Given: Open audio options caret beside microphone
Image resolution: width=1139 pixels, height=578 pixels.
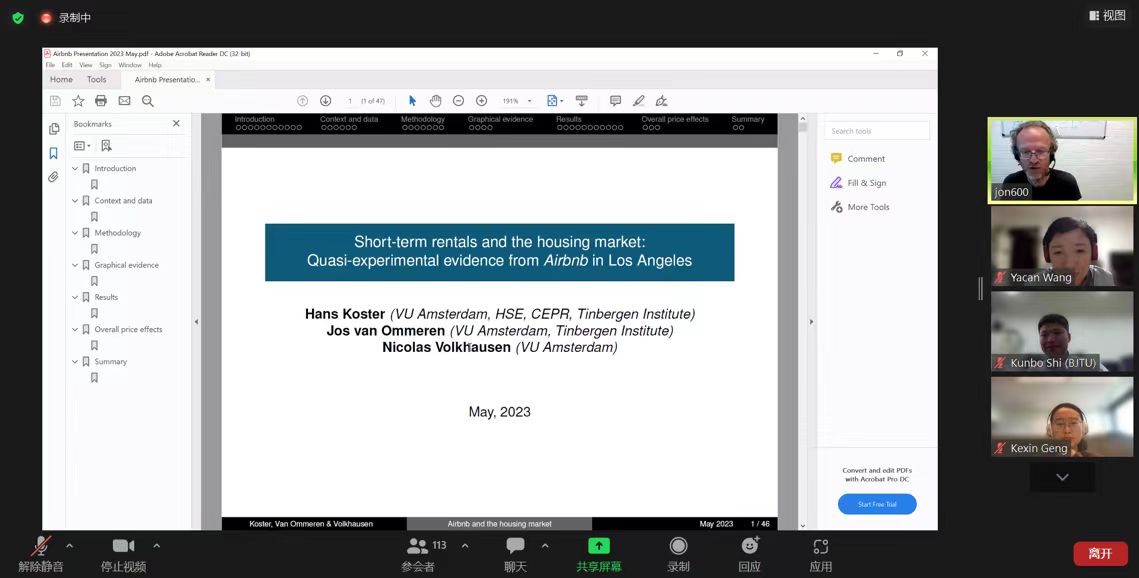Looking at the screenshot, I should [70, 545].
